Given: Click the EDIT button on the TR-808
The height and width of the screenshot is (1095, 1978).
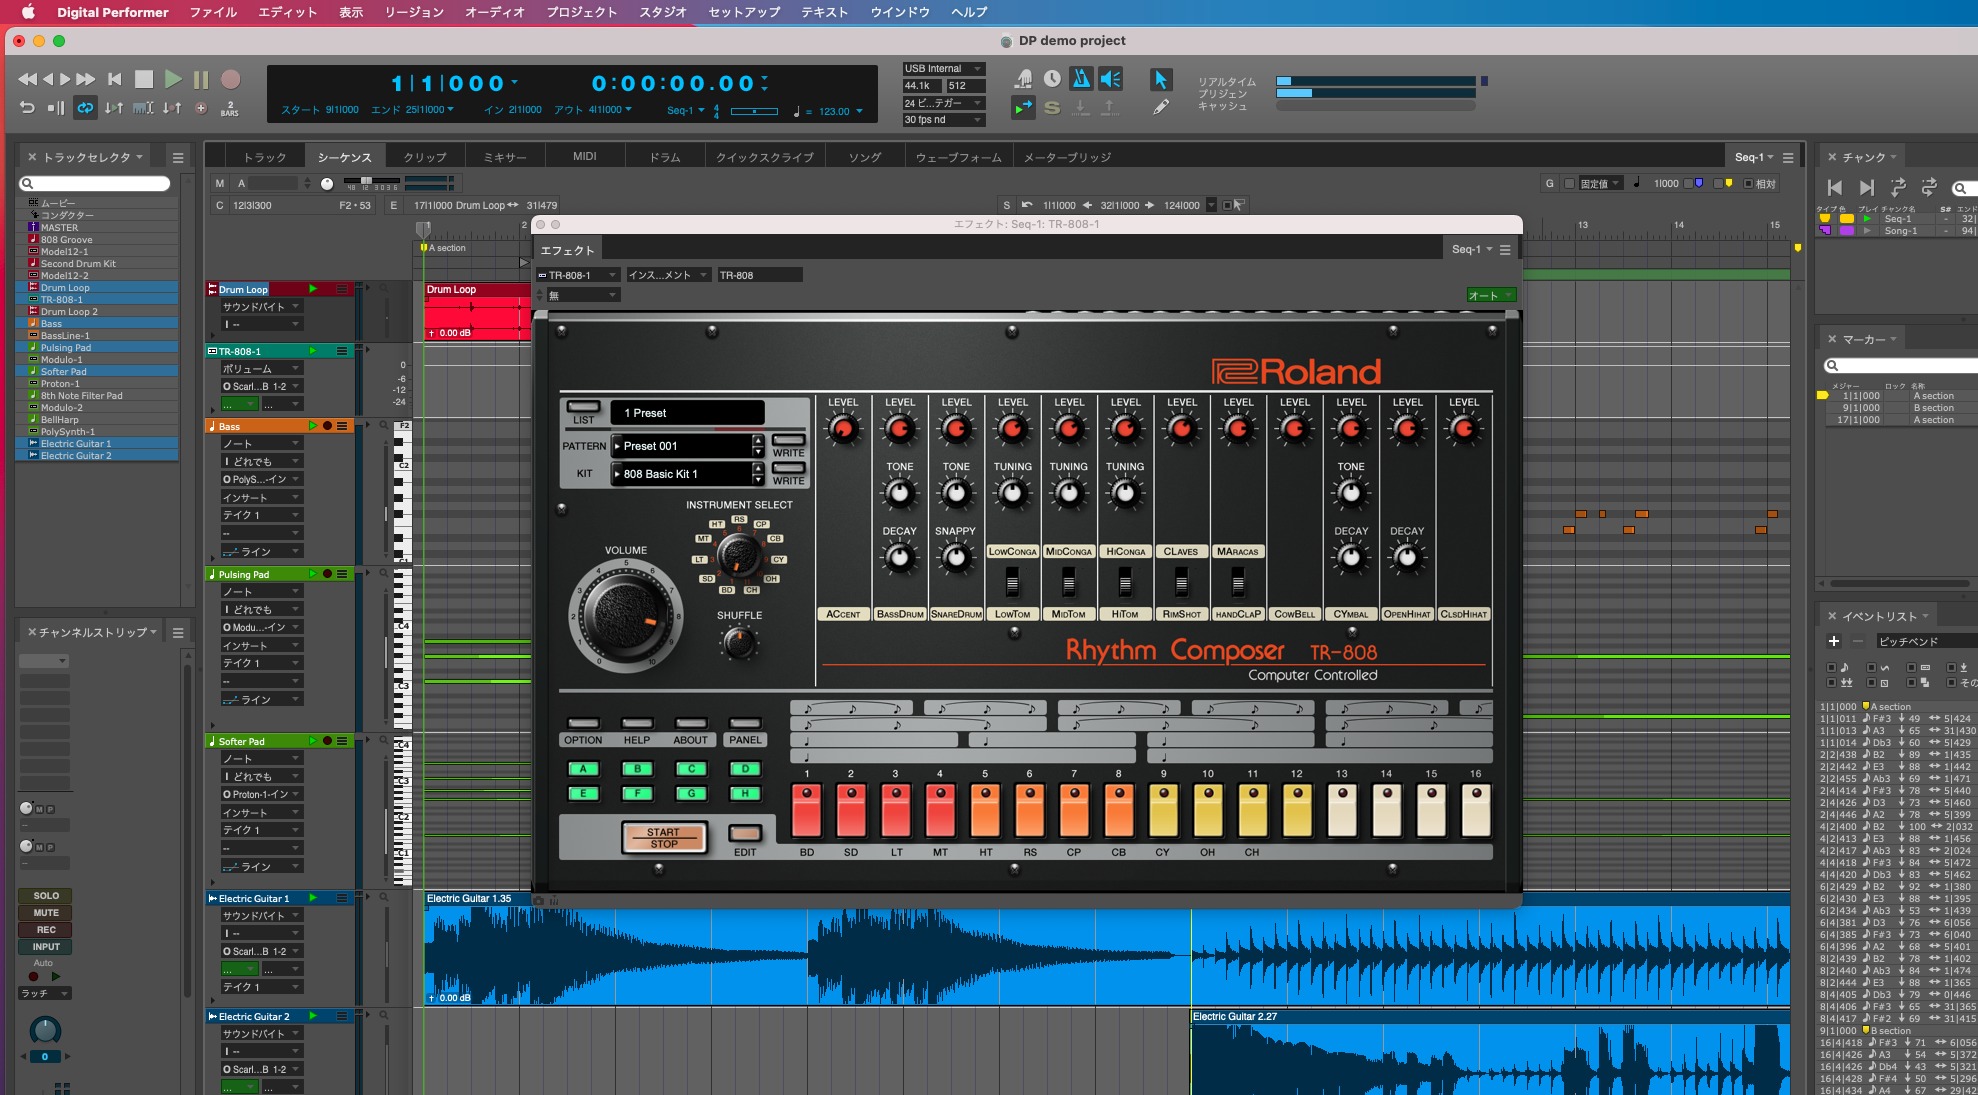Looking at the screenshot, I should click(745, 833).
